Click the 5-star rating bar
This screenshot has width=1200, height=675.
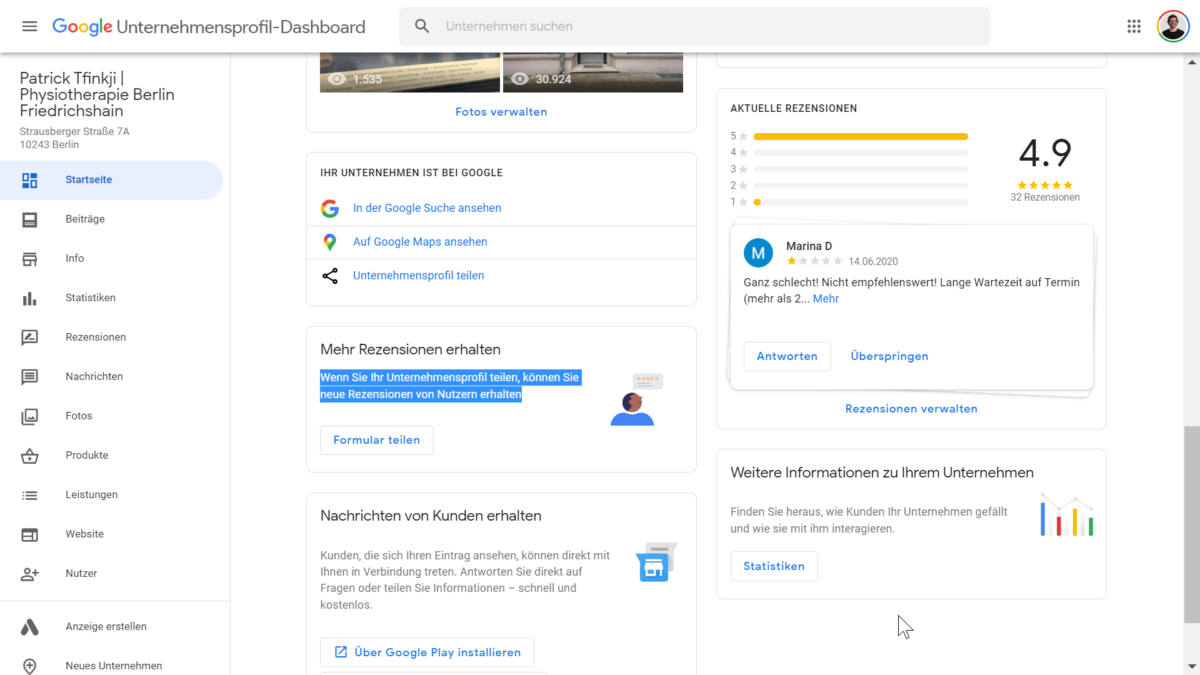pos(861,136)
